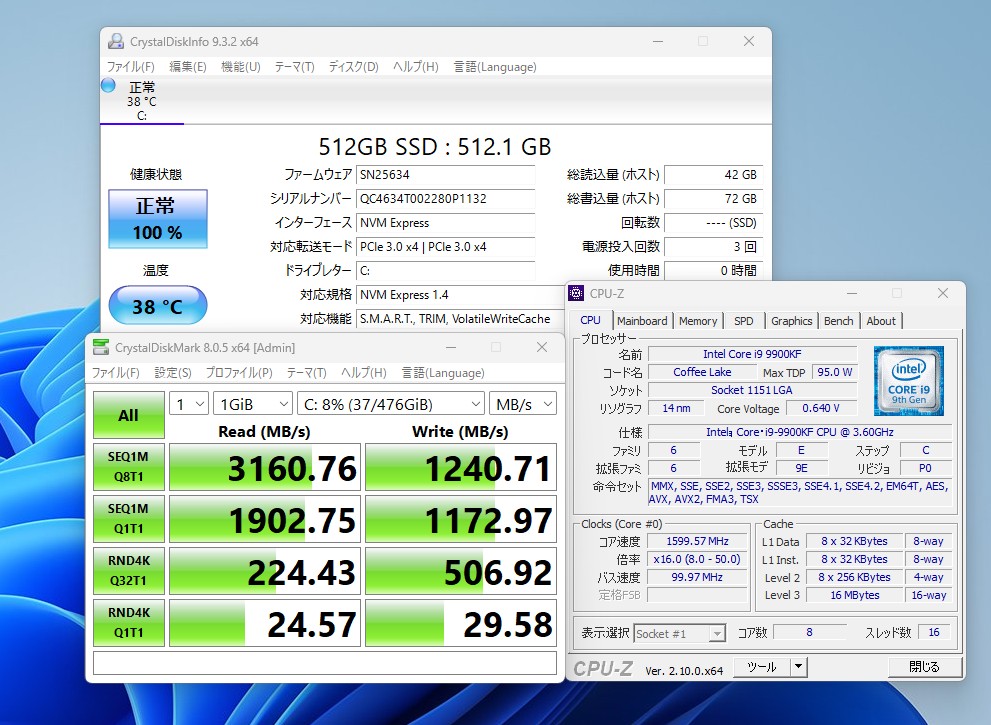
Task: Minimize the CrystalDiskInfo window
Action: [658, 41]
